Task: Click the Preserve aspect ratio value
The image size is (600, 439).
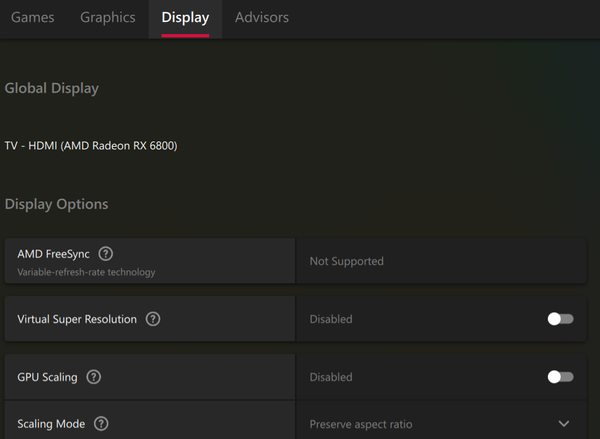Action: point(360,424)
